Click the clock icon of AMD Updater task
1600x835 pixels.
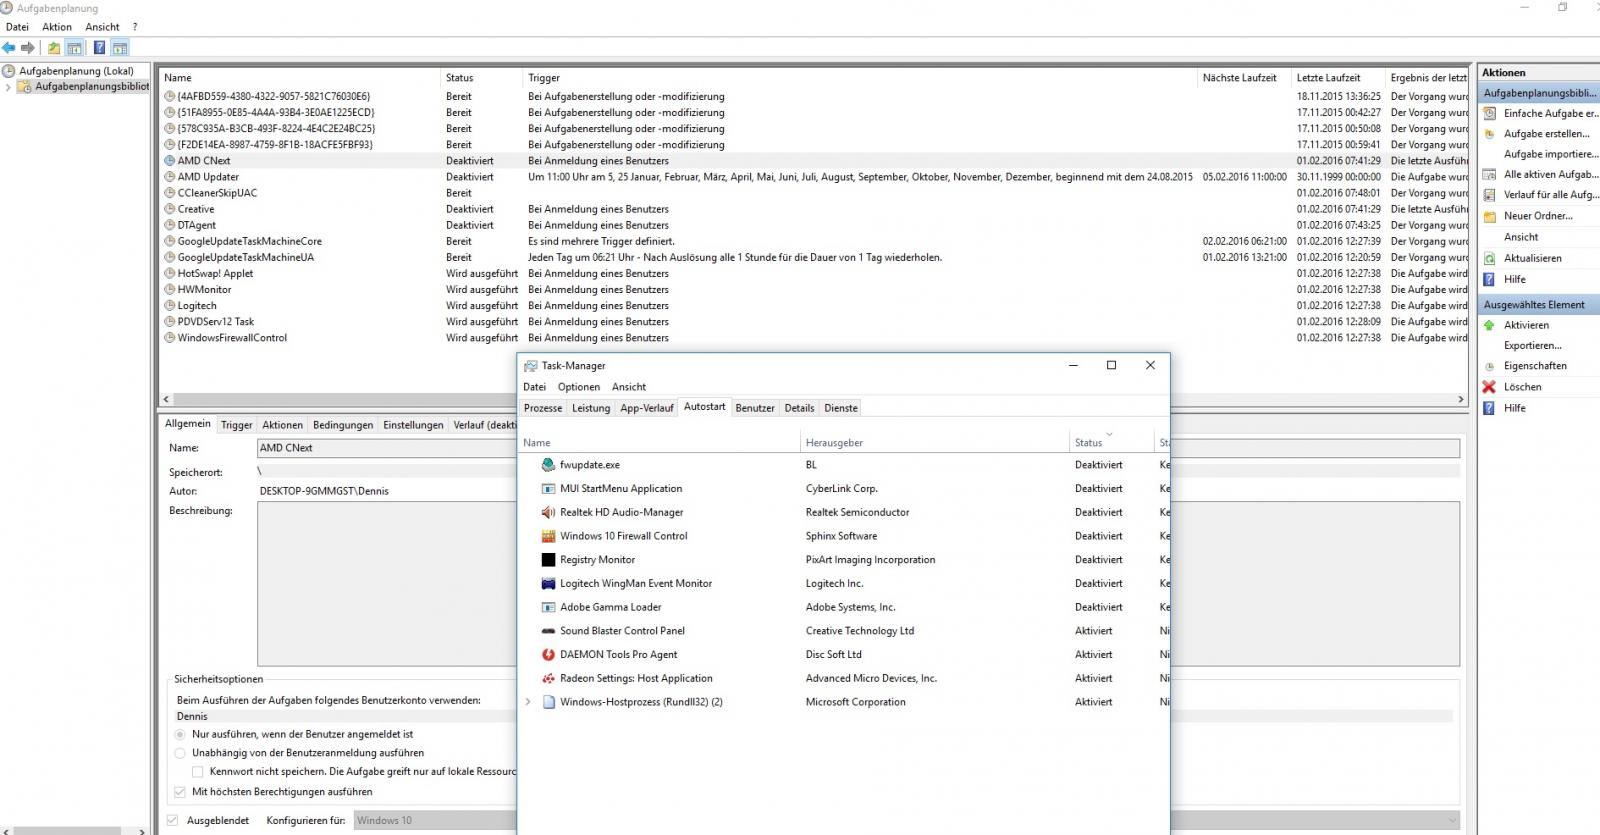(170, 177)
